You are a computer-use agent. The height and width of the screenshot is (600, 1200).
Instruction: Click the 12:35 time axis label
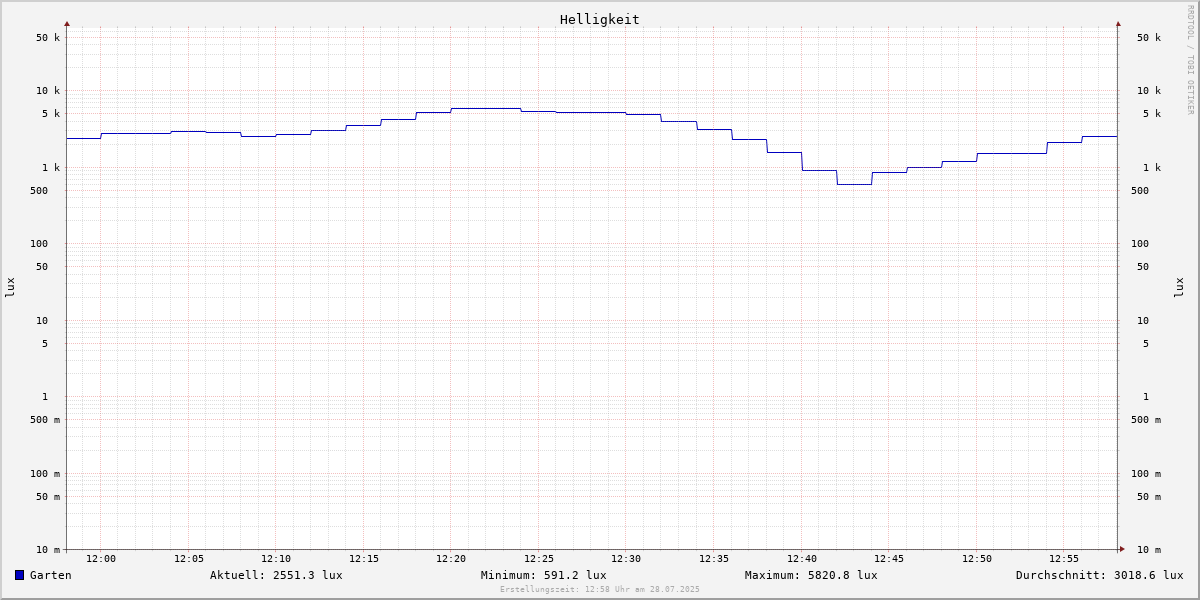pyautogui.click(x=714, y=559)
